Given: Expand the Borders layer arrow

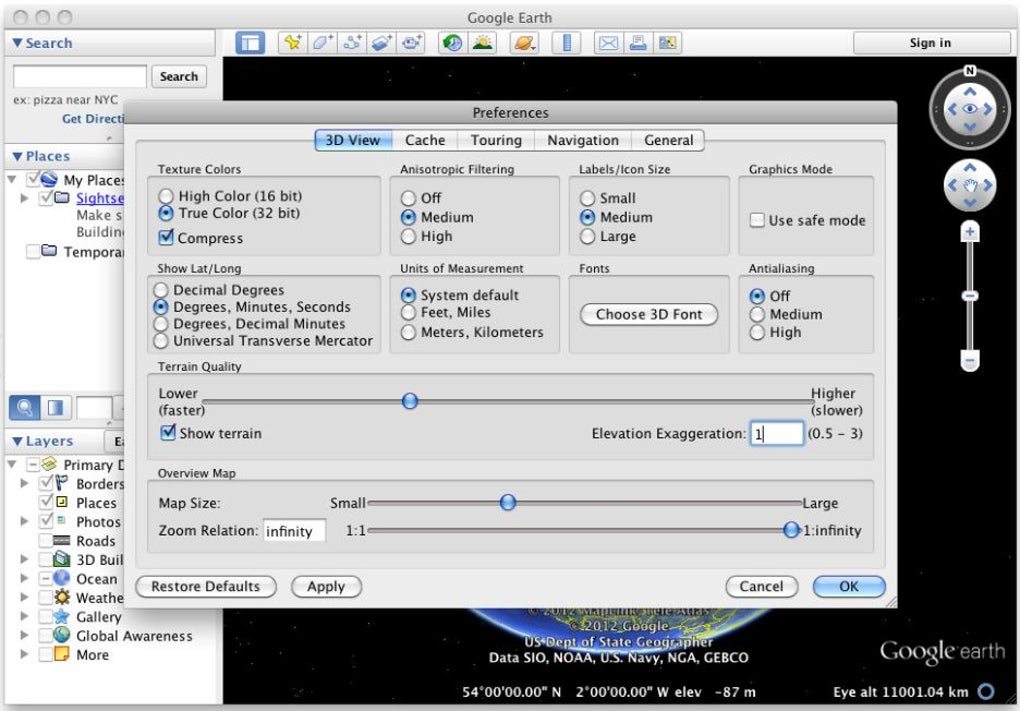Looking at the screenshot, I should click(x=25, y=483).
